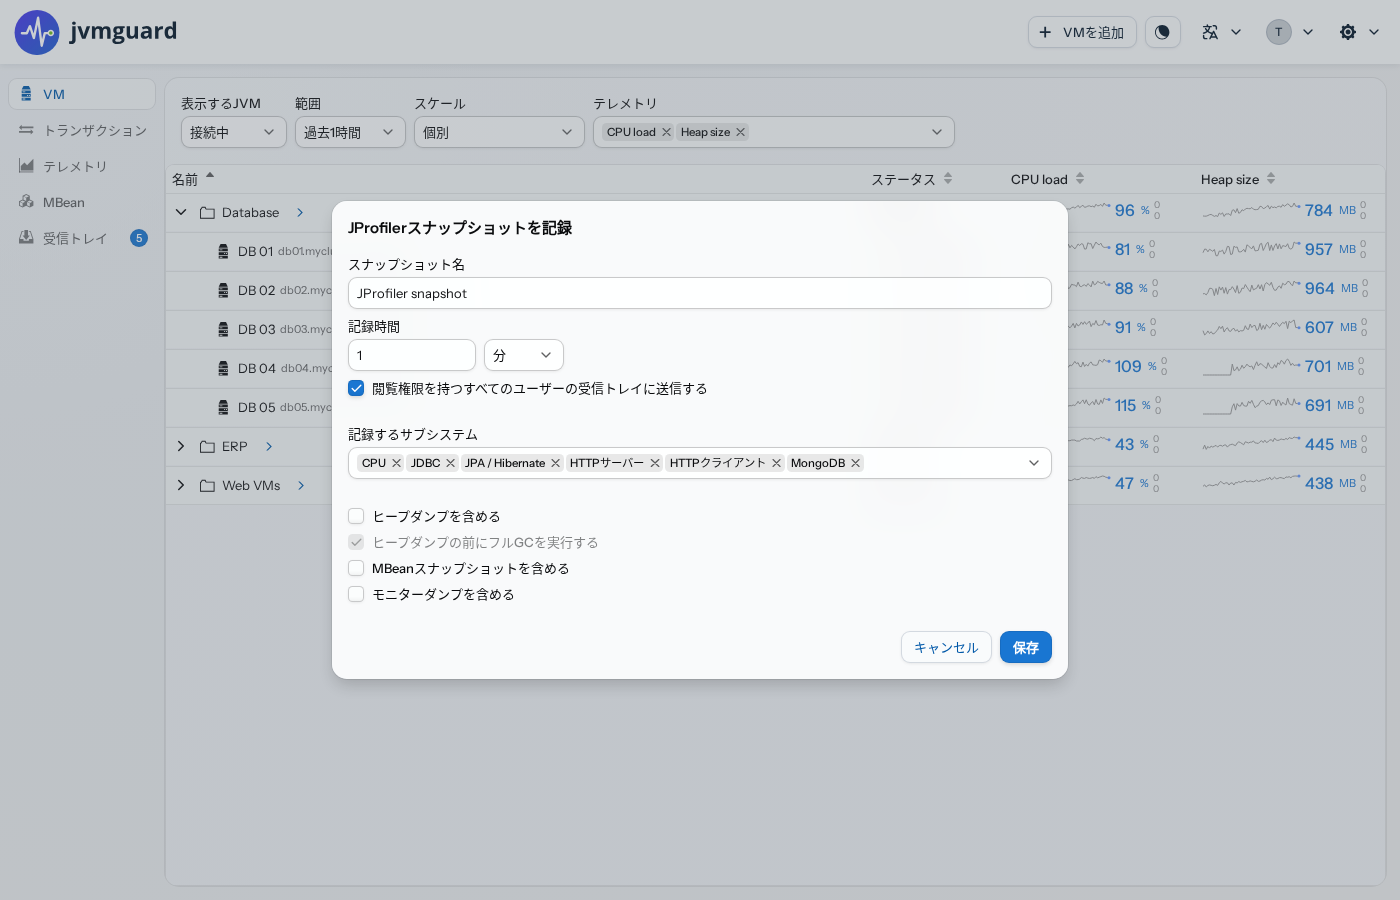This screenshot has width=1400, height=900.
Task: Open the スケール dropdown showing 個別
Action: pyautogui.click(x=499, y=132)
